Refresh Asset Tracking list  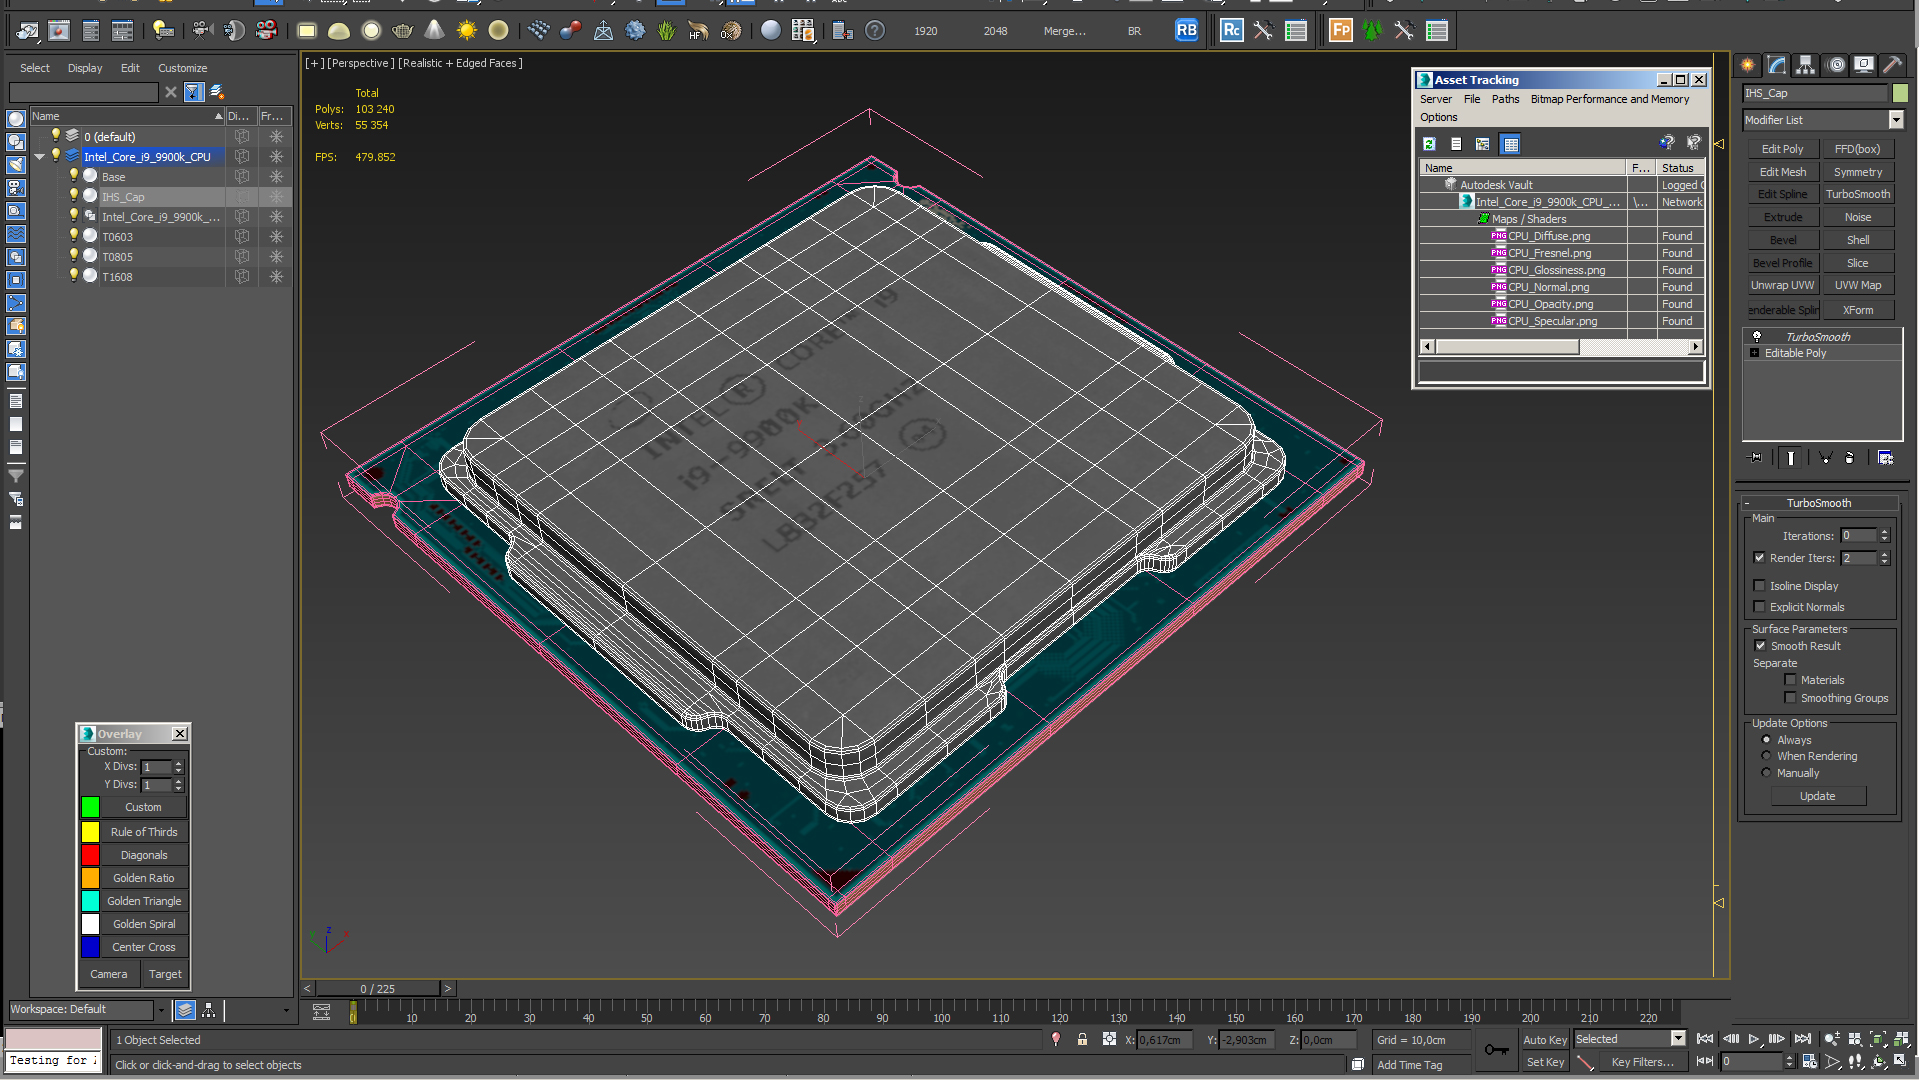pos(1430,144)
